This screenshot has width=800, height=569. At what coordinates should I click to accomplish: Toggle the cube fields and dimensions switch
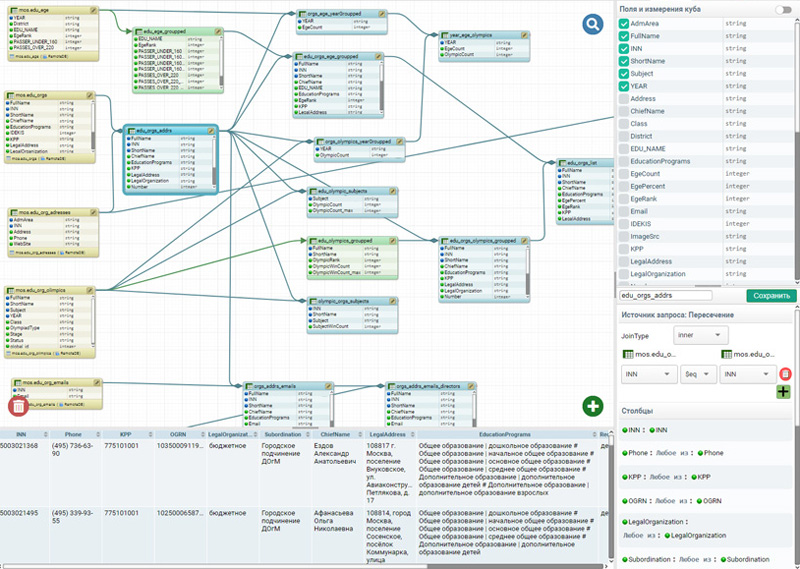pos(783,10)
